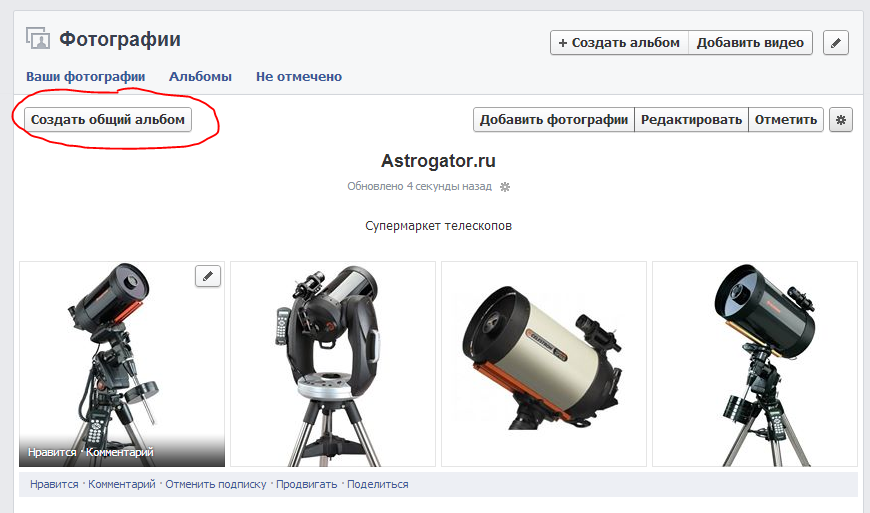
Task: Click the Редактировать button
Action: point(691,120)
